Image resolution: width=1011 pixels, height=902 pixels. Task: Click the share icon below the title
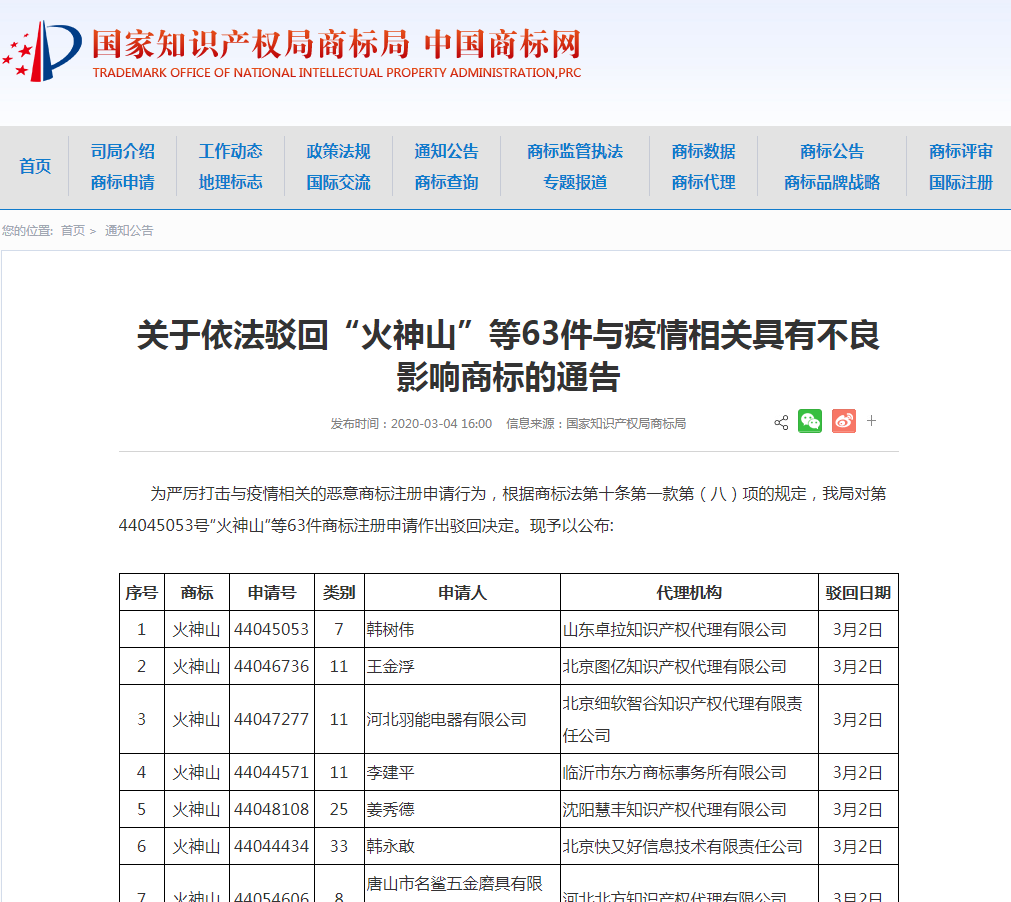(781, 423)
